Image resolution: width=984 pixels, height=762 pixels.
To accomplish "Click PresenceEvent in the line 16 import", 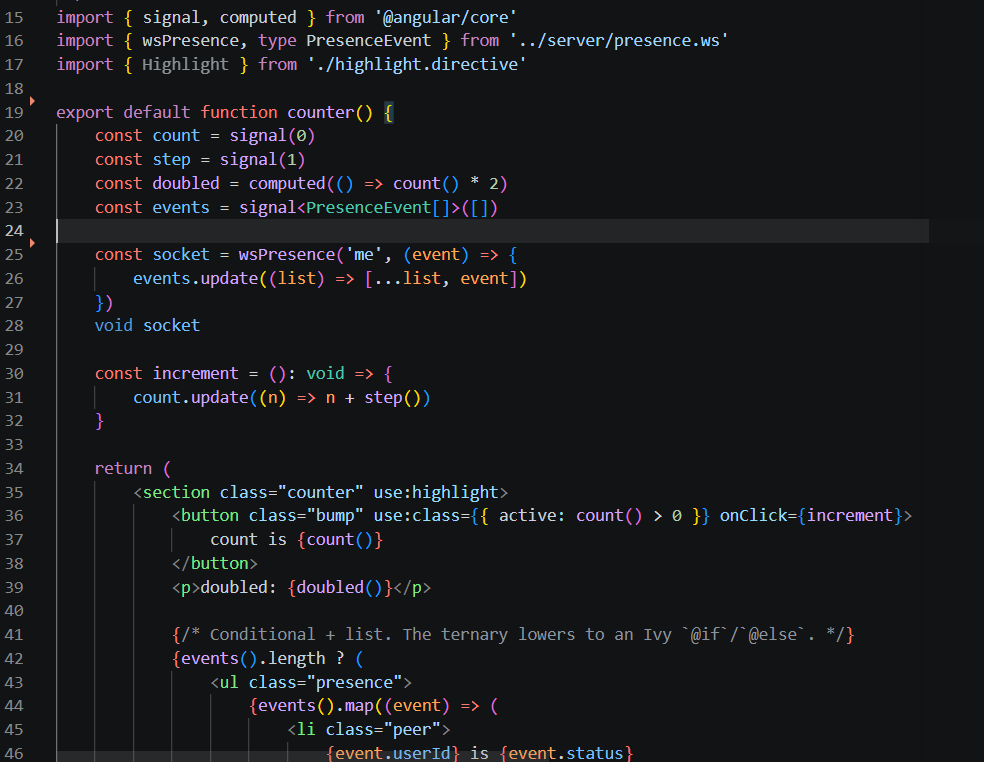I will (x=368, y=41).
